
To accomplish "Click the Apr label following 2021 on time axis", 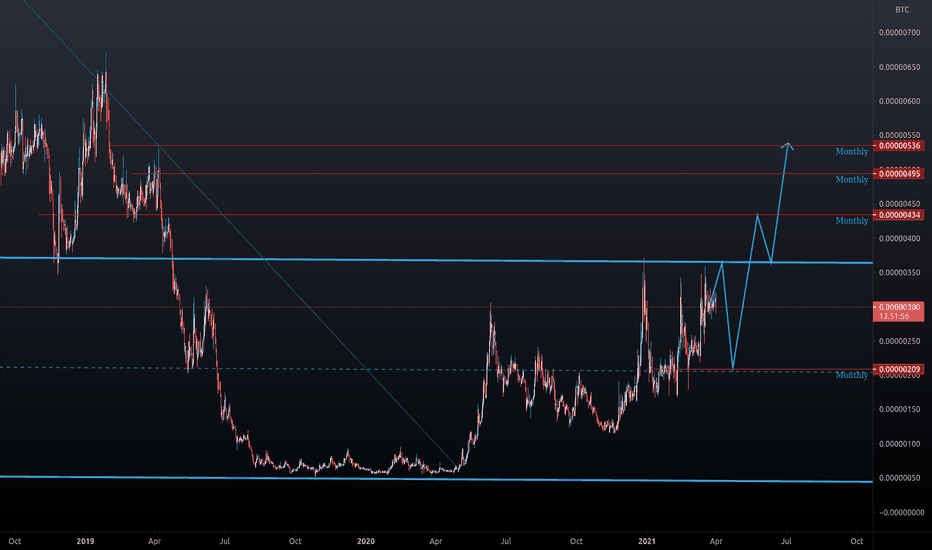I will tap(716, 541).
